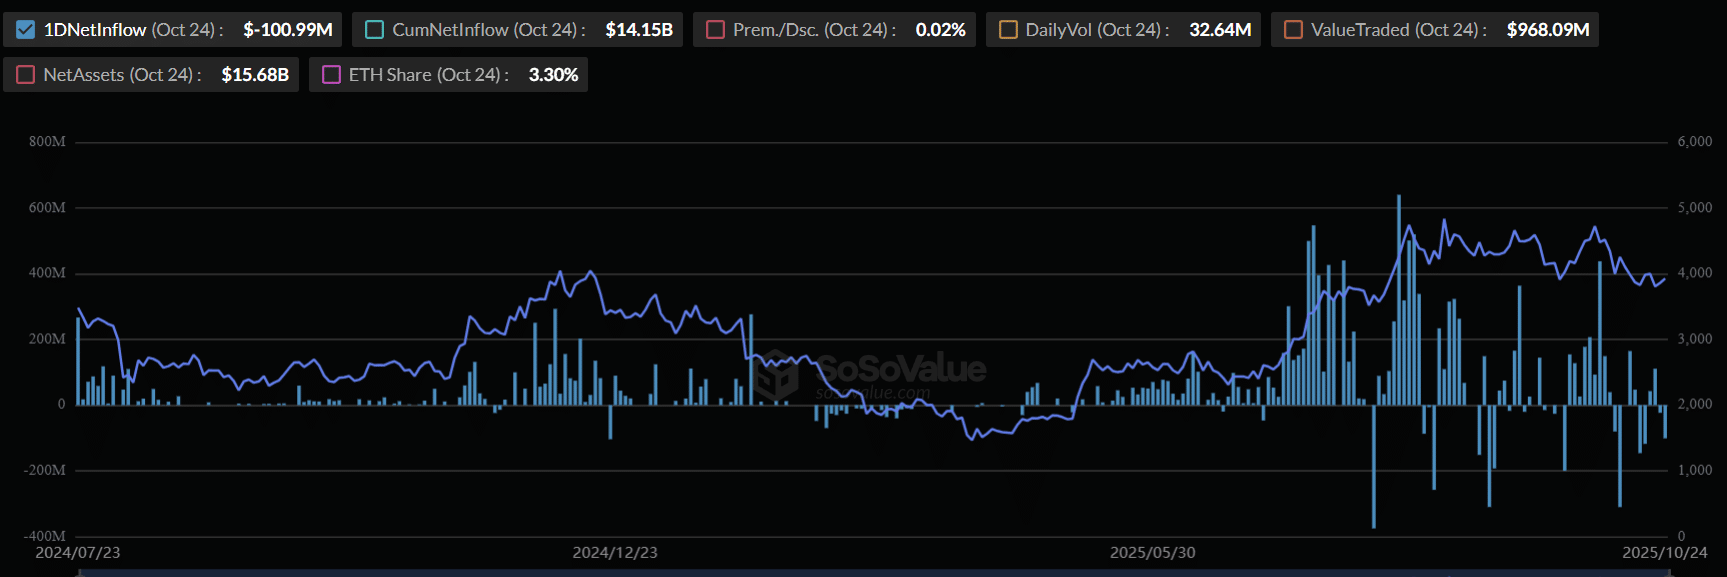
Task: Click the 32.64M DailyVol value
Action: [x=1220, y=30]
